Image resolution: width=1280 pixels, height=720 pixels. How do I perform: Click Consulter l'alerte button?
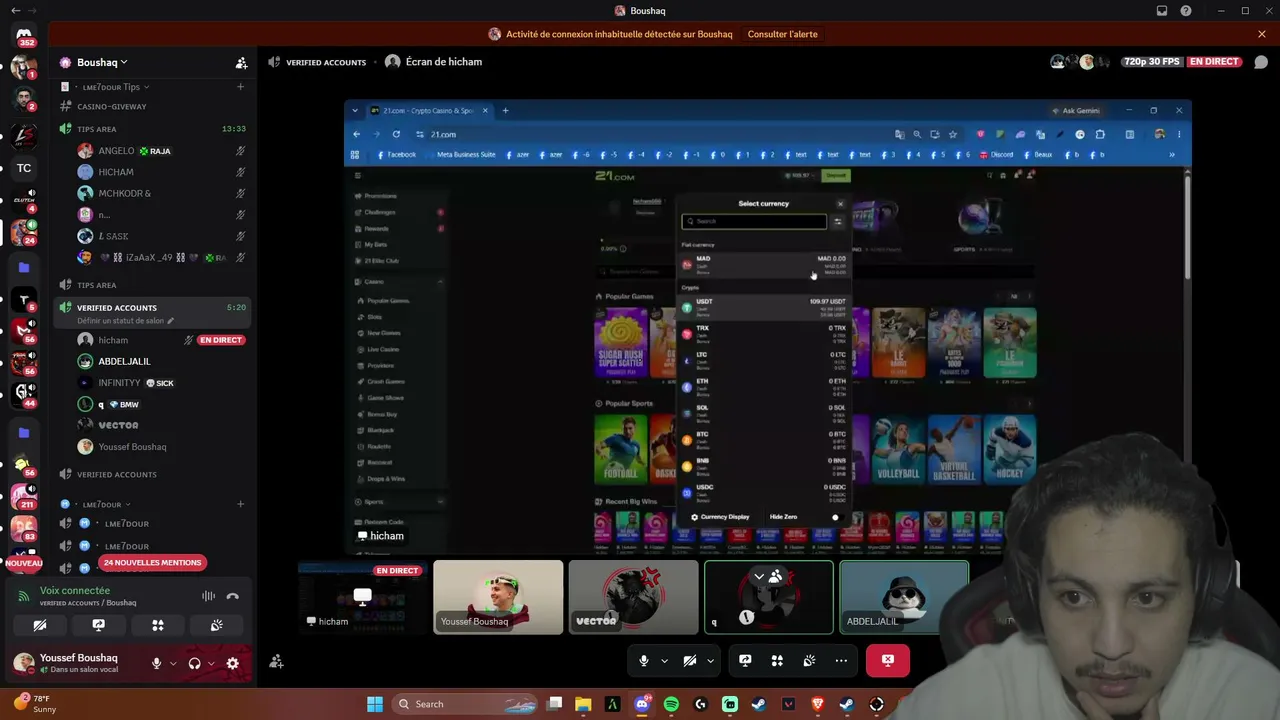(x=782, y=34)
